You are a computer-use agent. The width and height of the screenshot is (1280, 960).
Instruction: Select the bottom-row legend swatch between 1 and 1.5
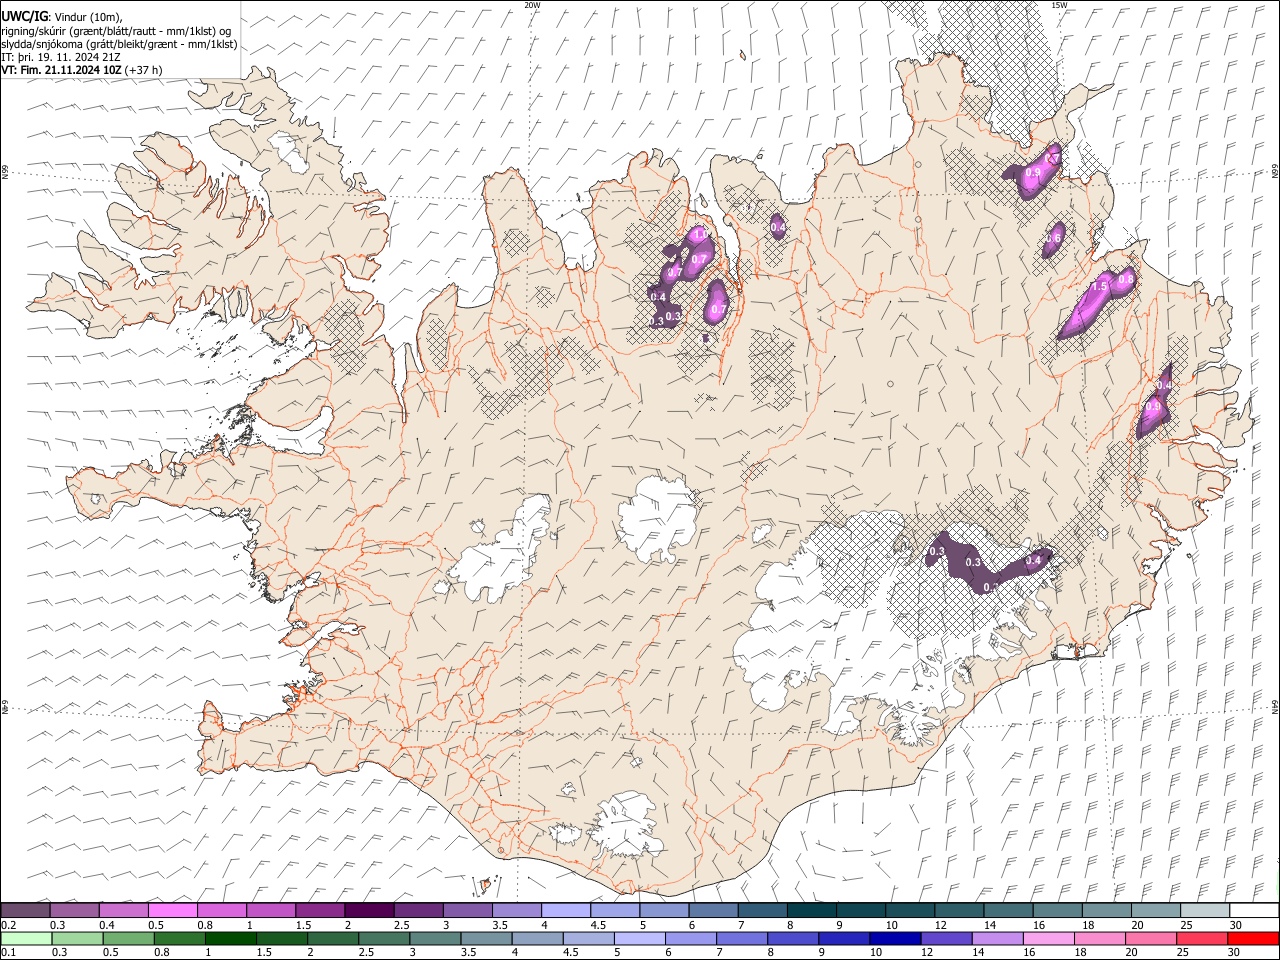point(231,938)
